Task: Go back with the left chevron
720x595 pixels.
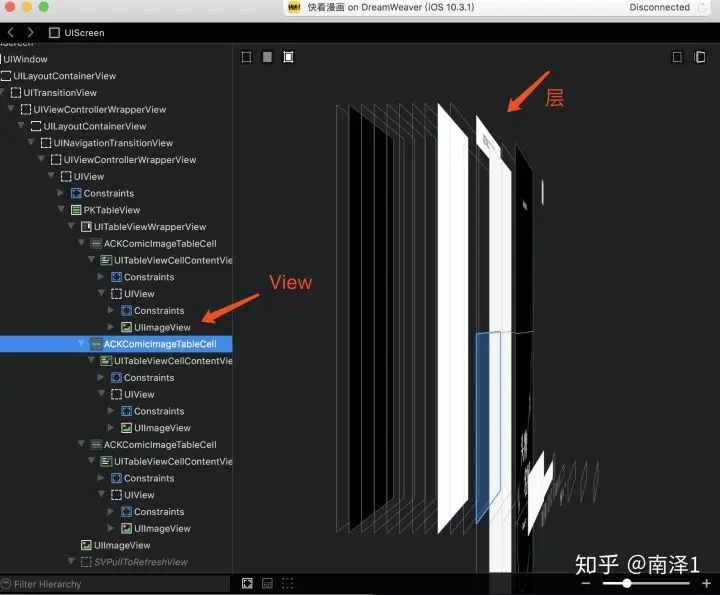Action: (x=11, y=32)
